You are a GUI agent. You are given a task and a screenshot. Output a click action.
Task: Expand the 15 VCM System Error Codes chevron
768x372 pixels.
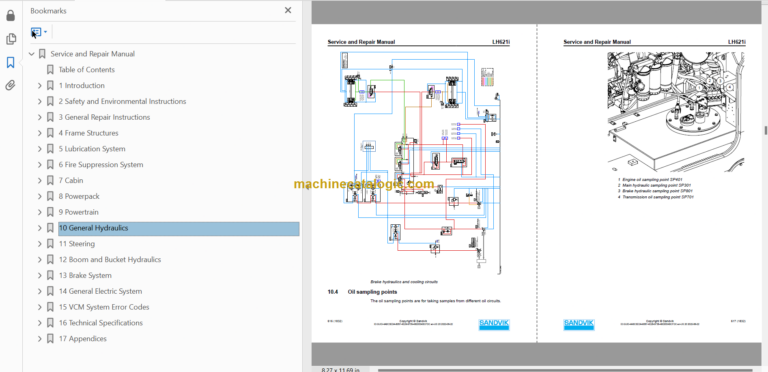coord(40,307)
